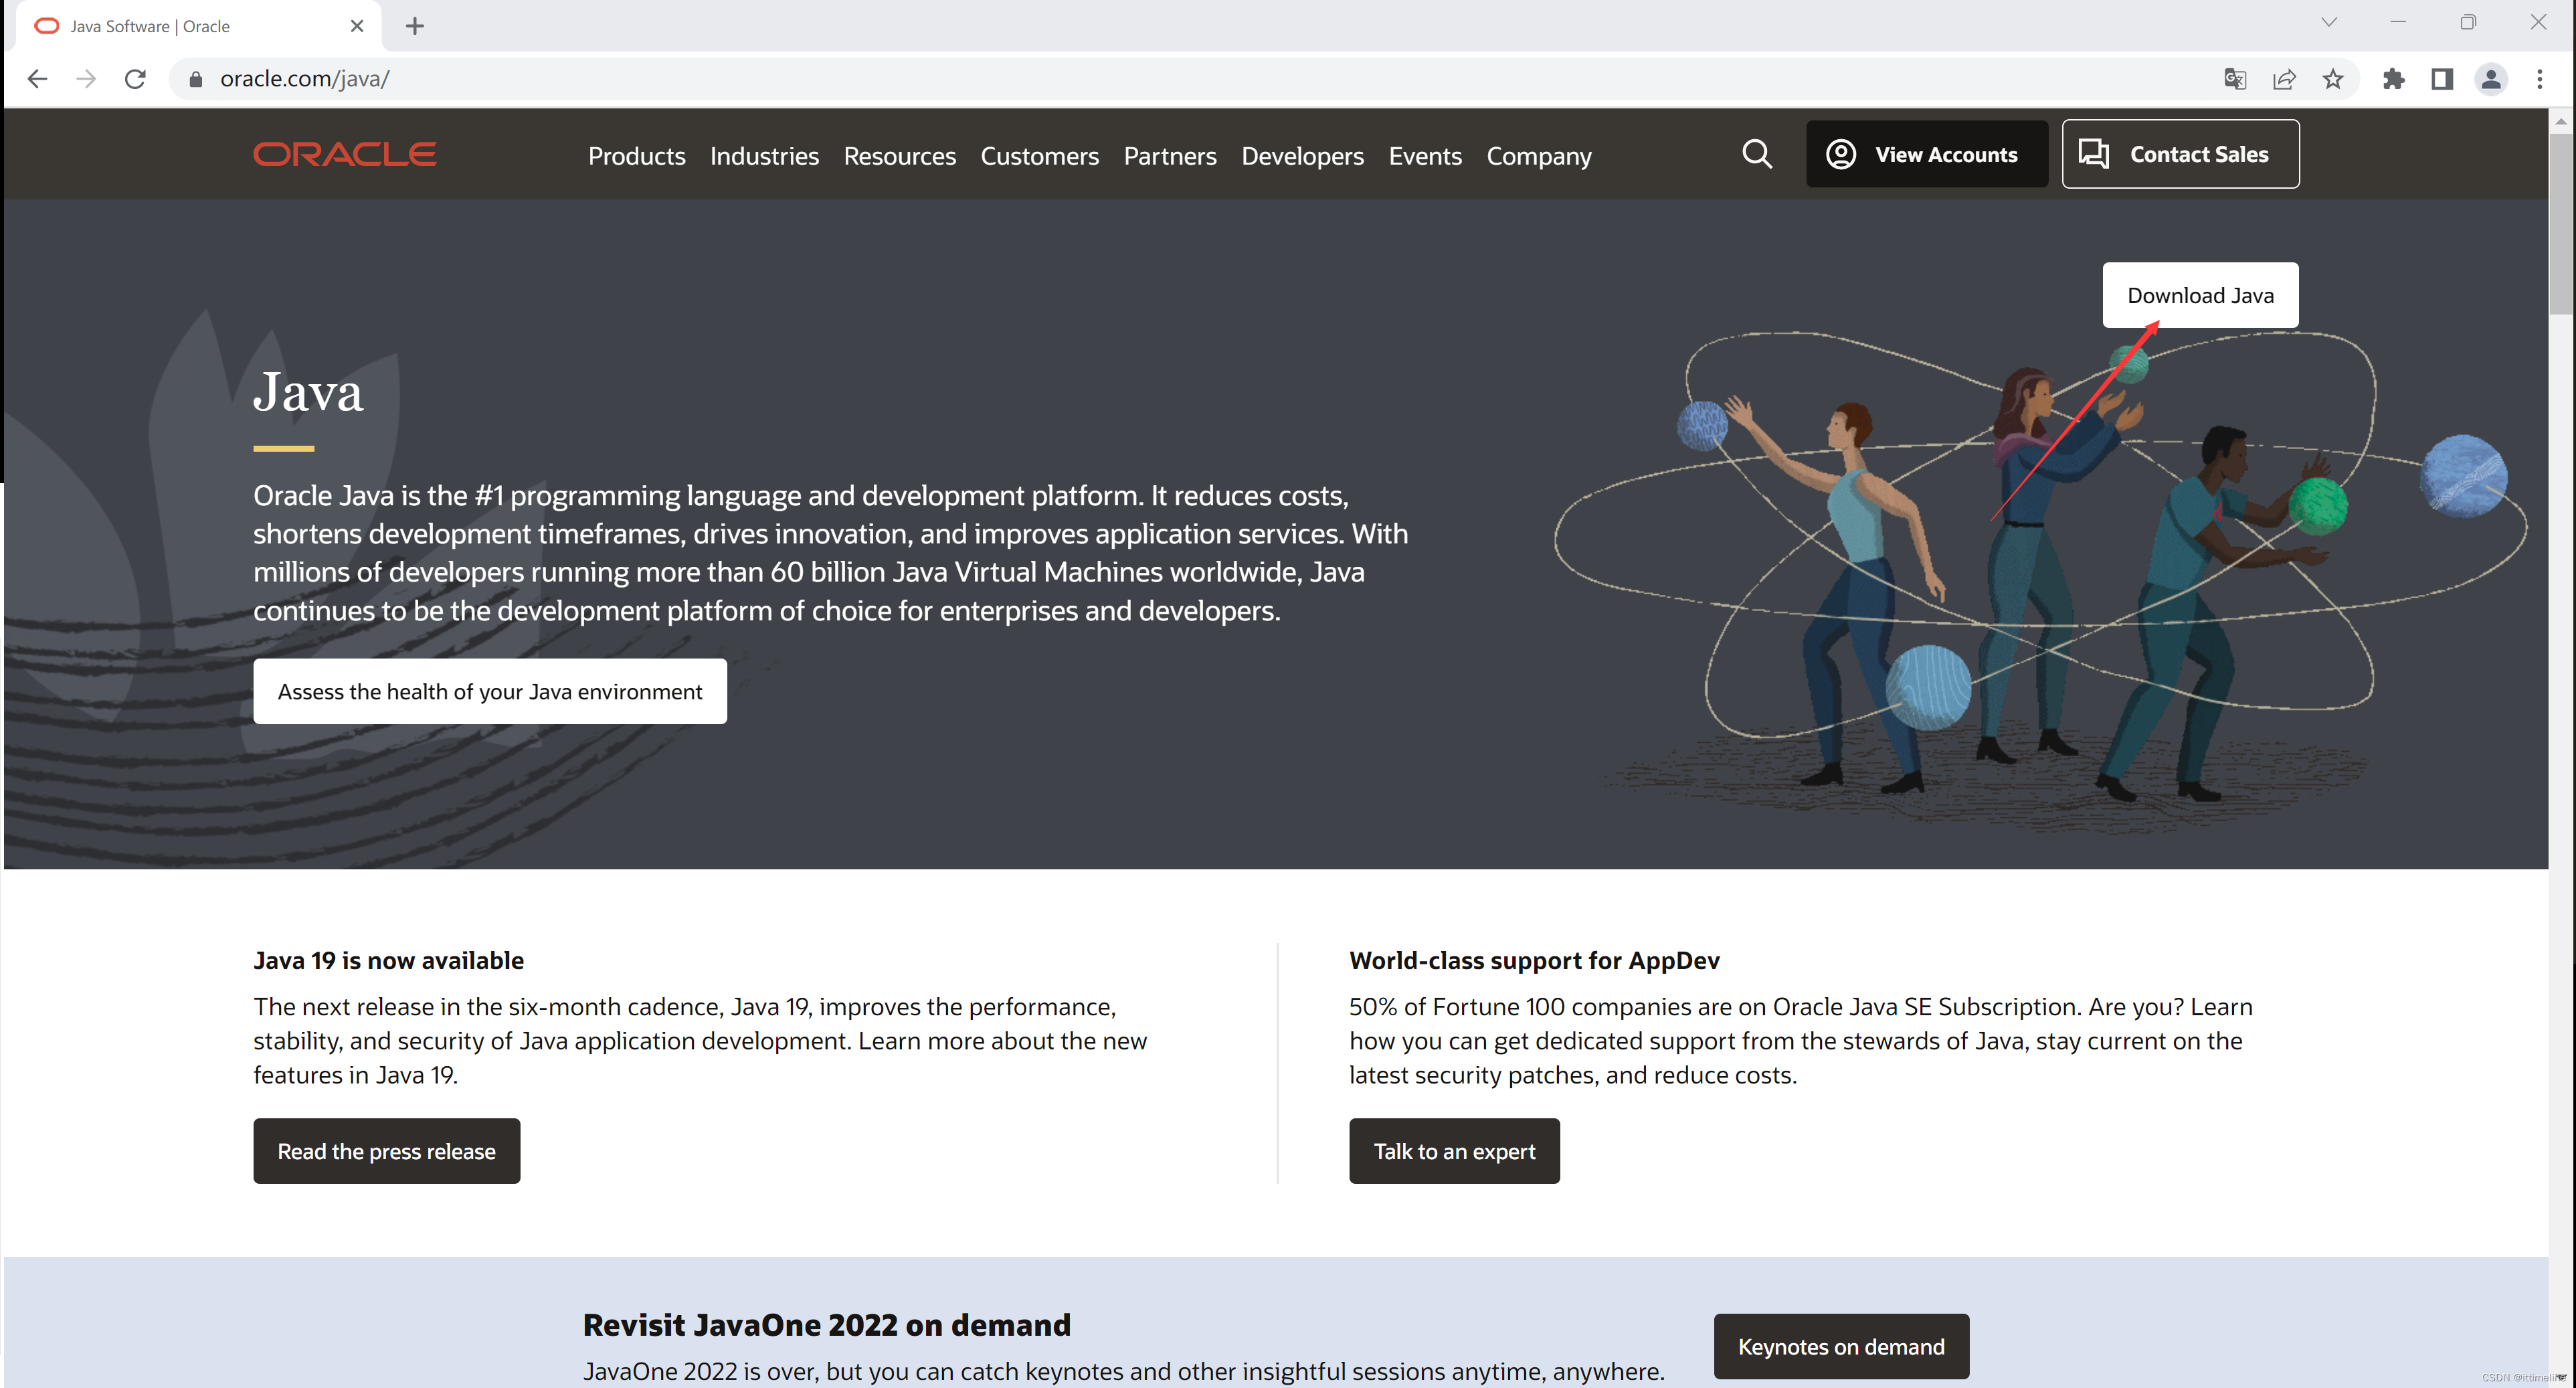2576x1388 pixels.
Task: Open the extensions puzzle icon
Action: [2393, 79]
